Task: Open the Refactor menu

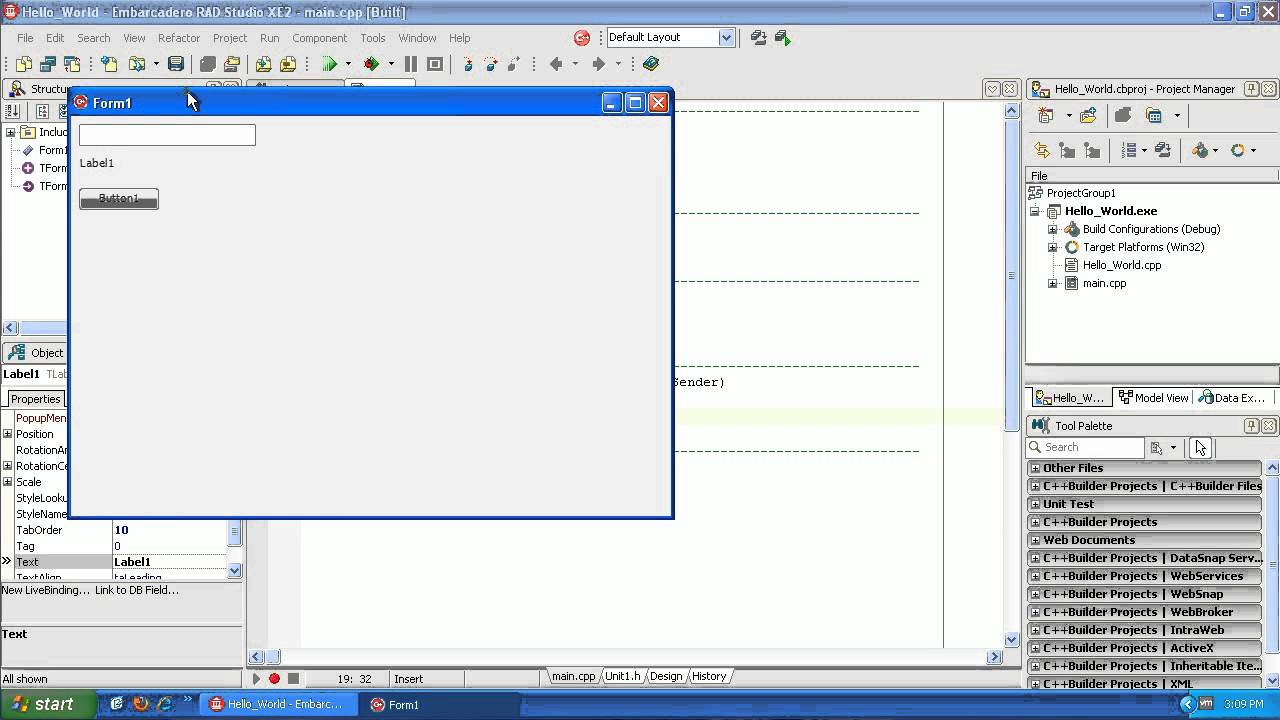Action: pyautogui.click(x=179, y=38)
